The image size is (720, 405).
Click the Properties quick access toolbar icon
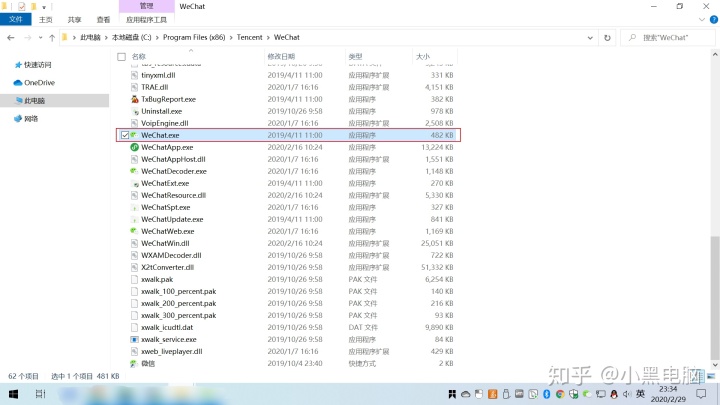coord(22,6)
